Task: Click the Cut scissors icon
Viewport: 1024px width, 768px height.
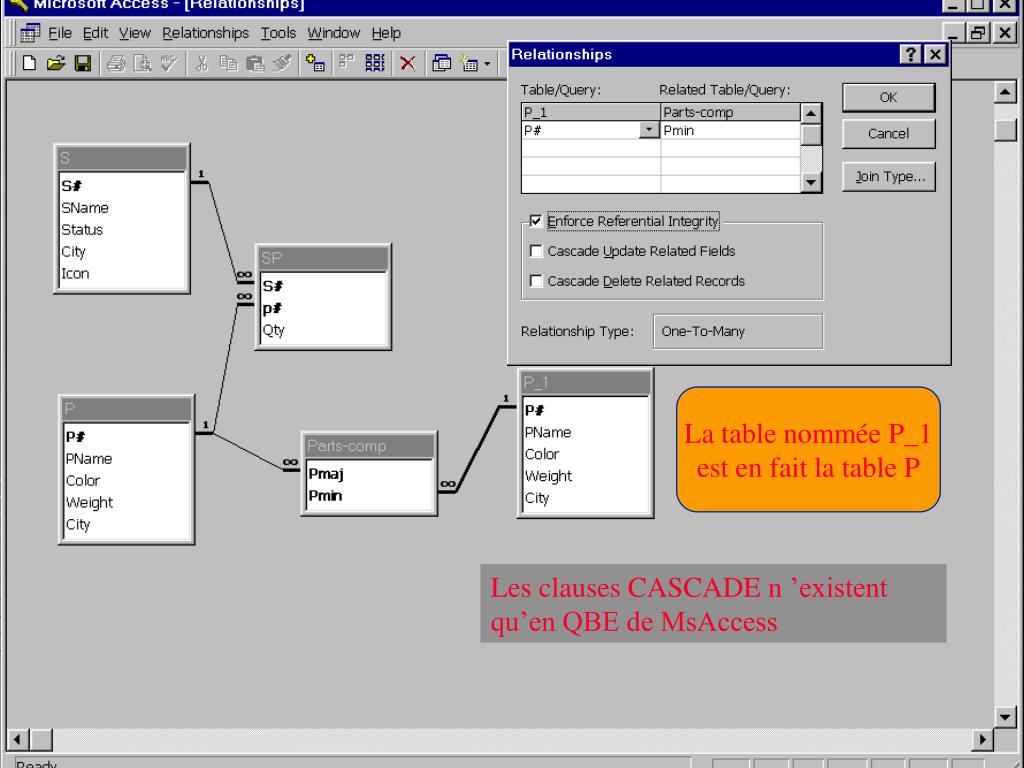Action: [x=202, y=63]
